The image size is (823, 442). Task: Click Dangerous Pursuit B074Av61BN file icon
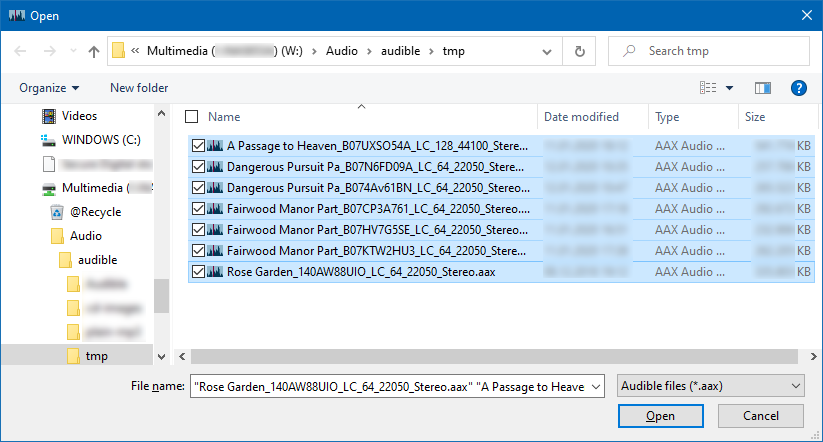coord(215,187)
